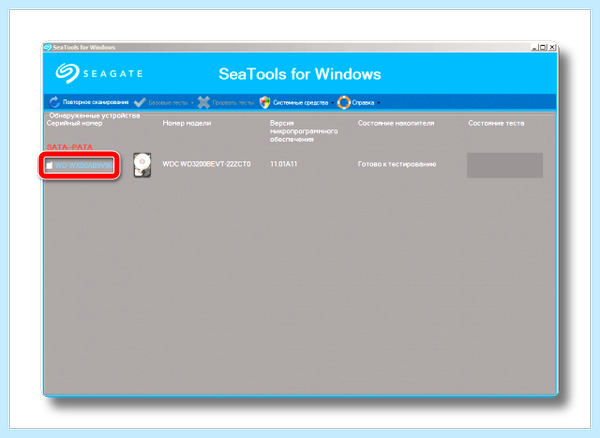Select the WDC WD3200BEVT-22ZCT0 model text
Screen dimensions: 600x438
207,164
